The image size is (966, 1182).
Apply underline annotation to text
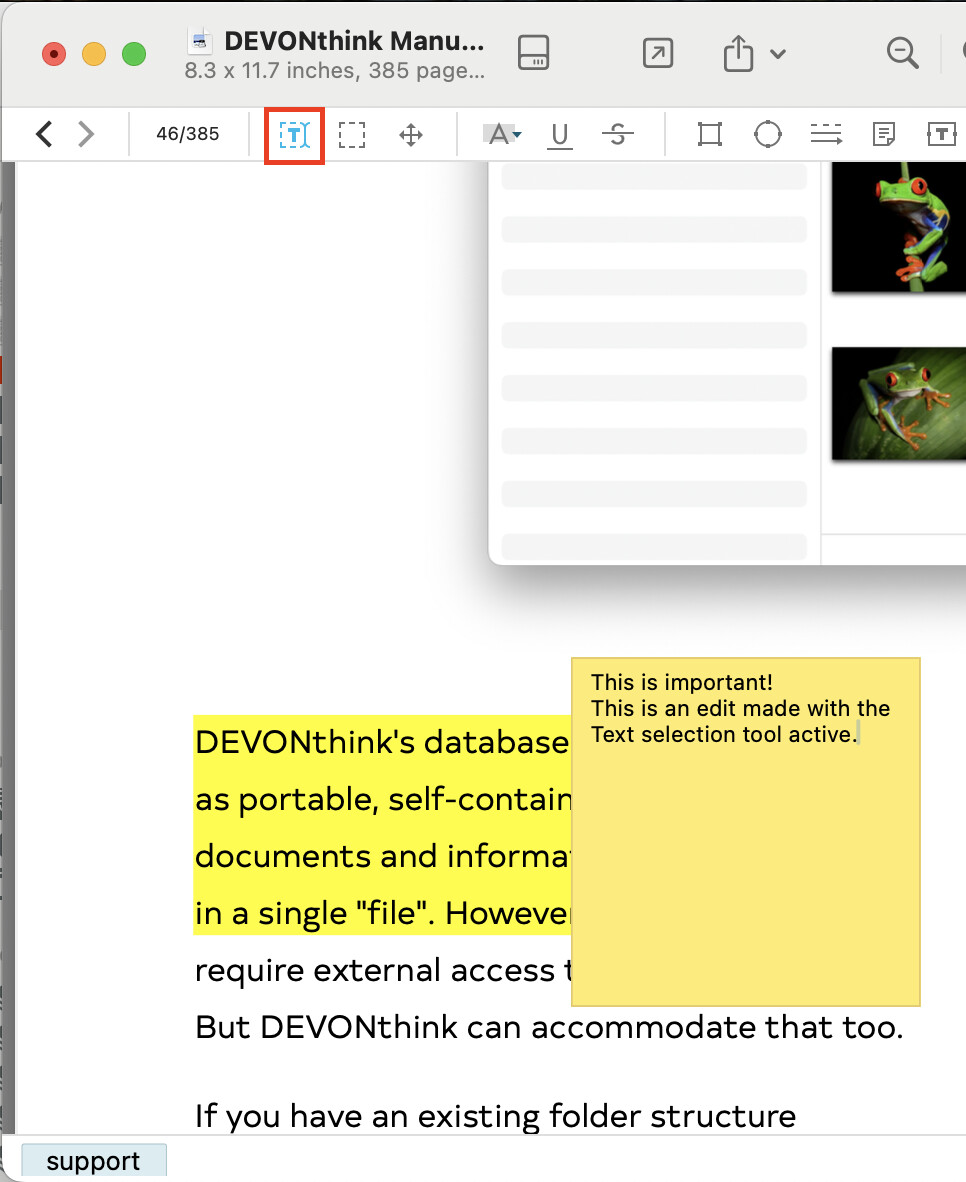(x=560, y=135)
